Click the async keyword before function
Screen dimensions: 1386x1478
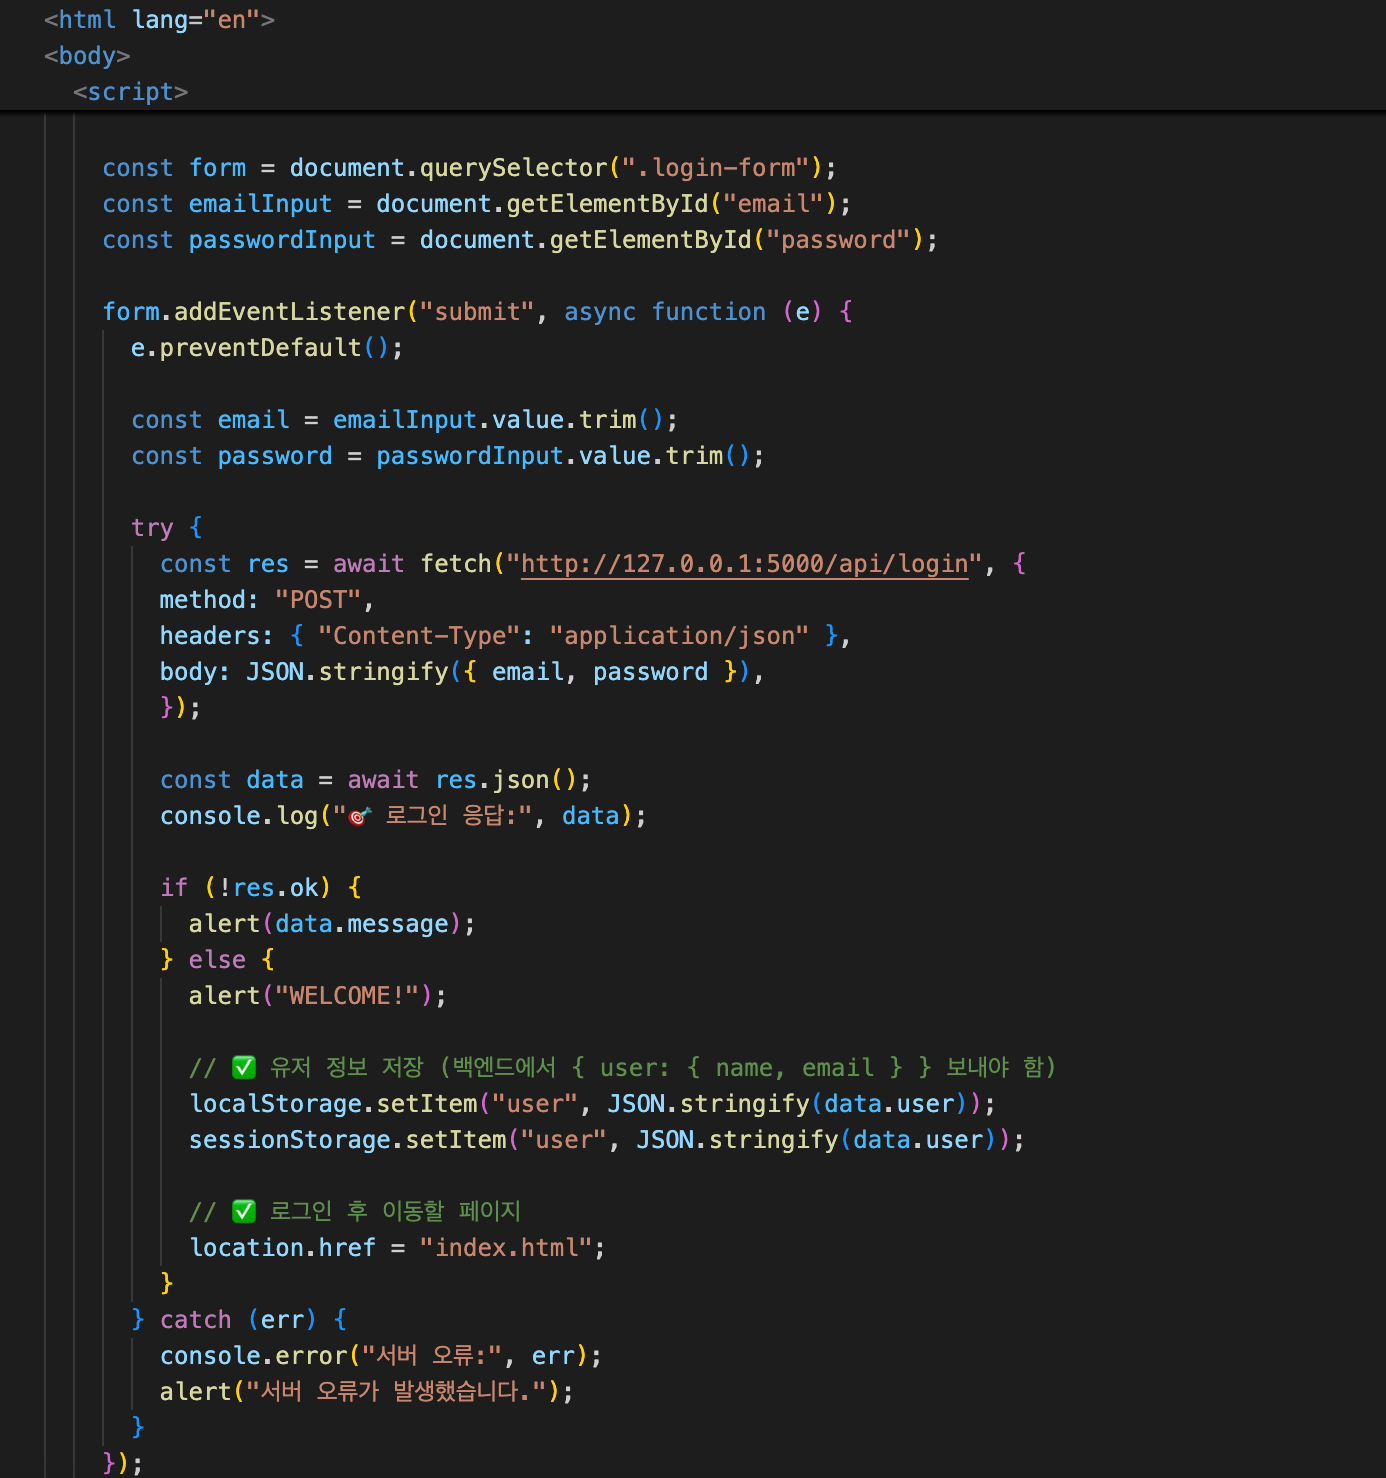(599, 312)
